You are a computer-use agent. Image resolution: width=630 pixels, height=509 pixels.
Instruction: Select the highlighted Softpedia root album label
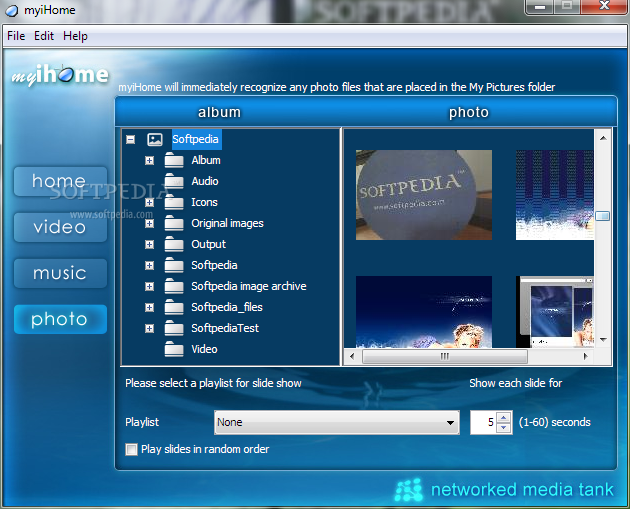(x=196, y=139)
